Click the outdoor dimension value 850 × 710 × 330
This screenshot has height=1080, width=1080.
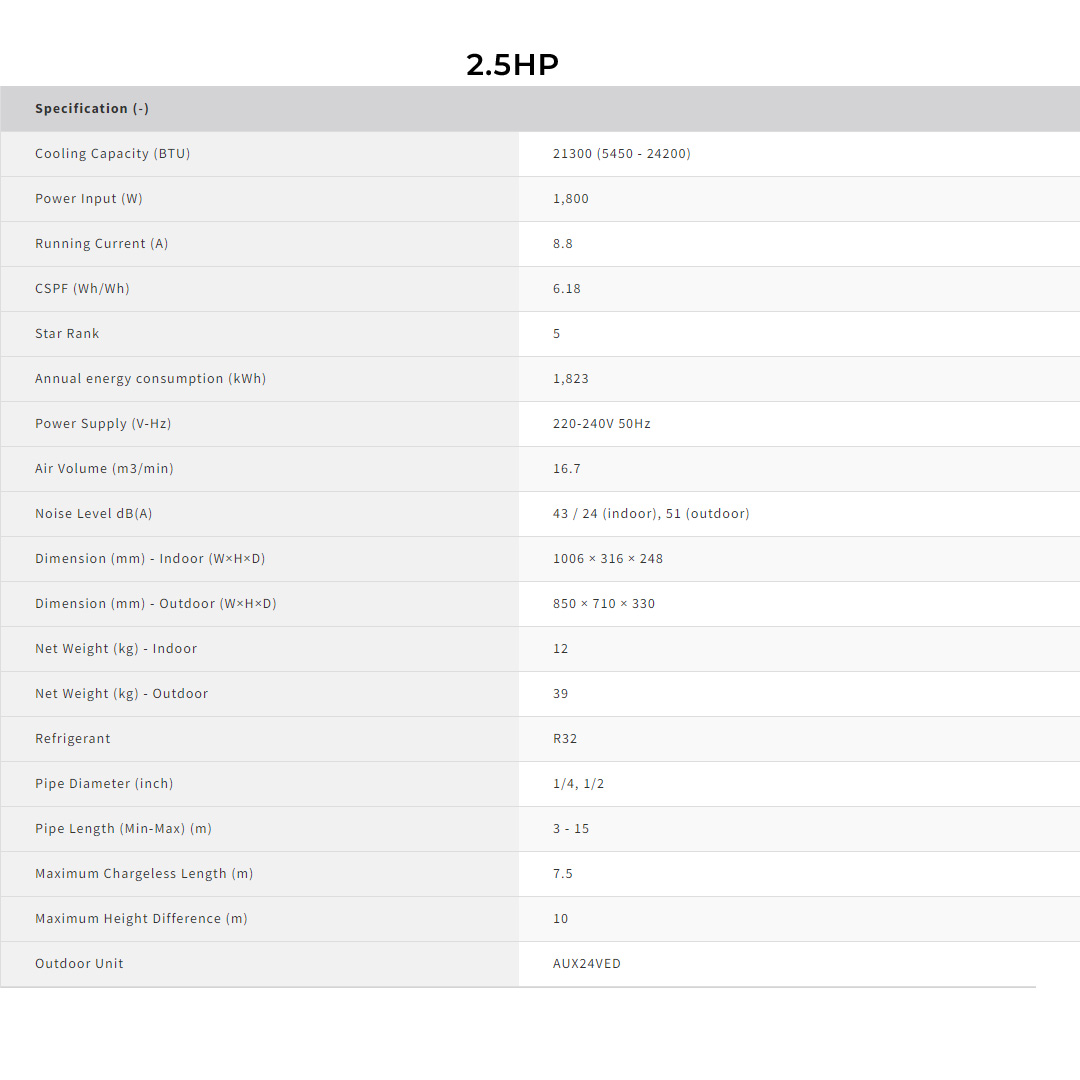pos(604,604)
